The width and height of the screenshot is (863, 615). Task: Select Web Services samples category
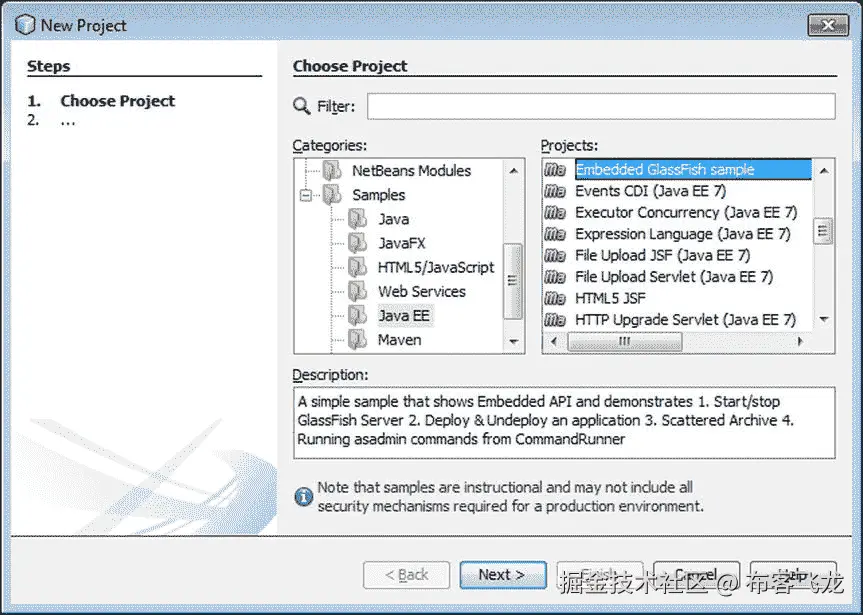(422, 292)
